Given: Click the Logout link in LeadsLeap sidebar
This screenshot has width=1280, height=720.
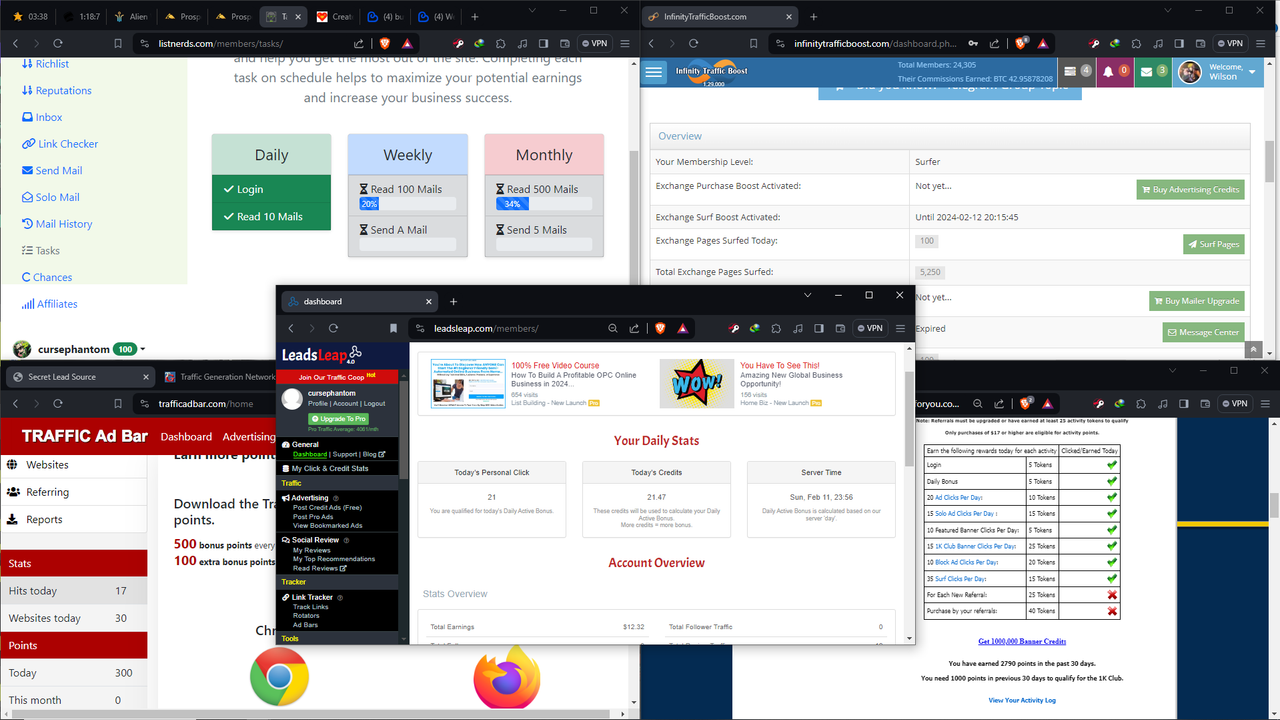Looking at the screenshot, I should pos(374,404).
